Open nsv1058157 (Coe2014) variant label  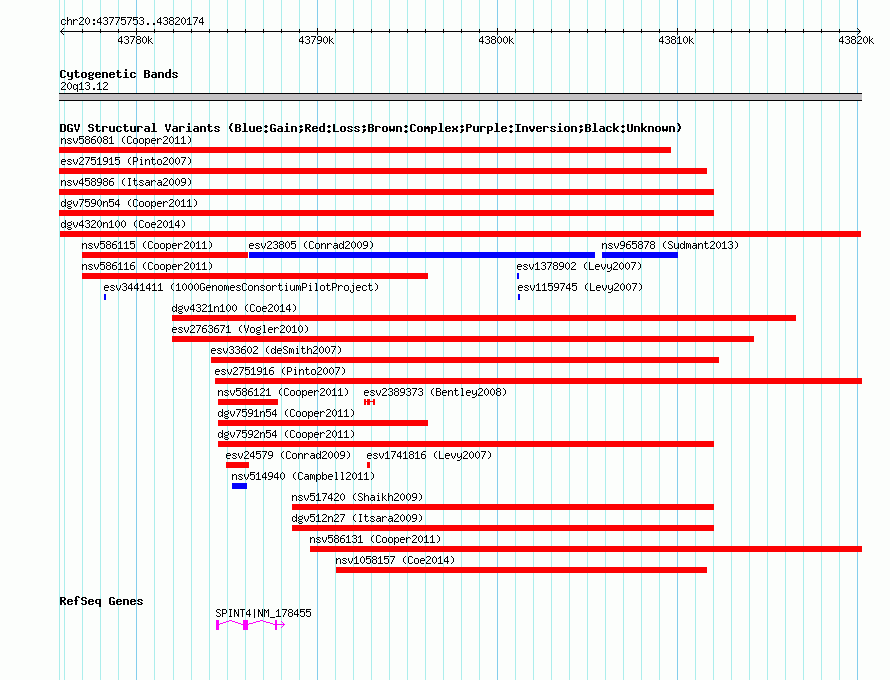click(x=395, y=560)
